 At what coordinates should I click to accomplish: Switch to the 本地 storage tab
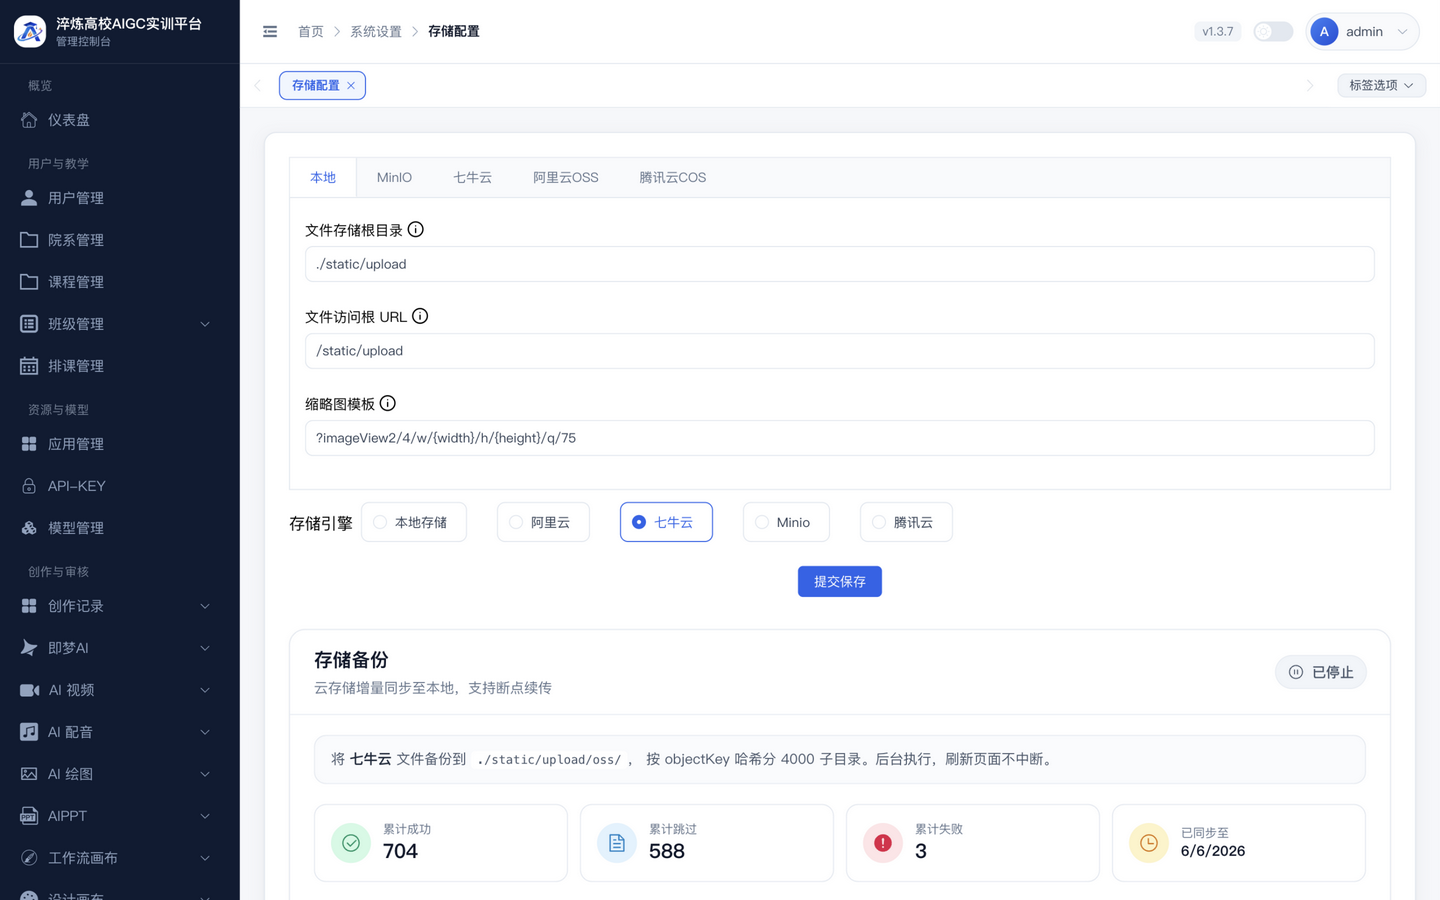point(323,177)
